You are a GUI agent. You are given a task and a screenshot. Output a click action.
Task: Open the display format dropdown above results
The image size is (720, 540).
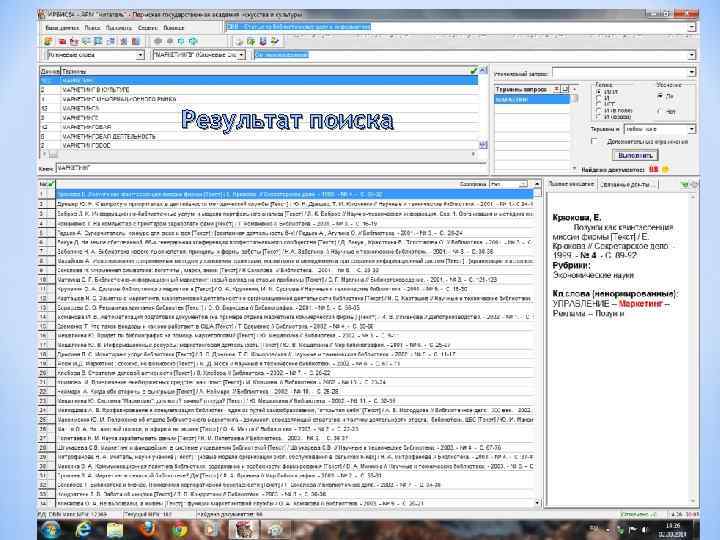click(x=523, y=184)
